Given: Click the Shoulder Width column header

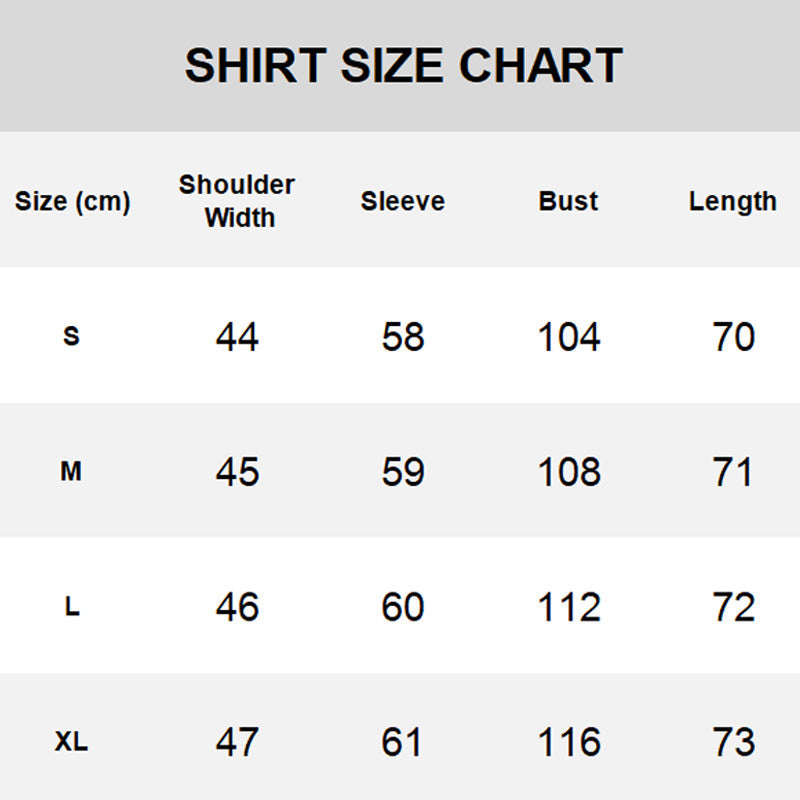Looking at the screenshot, I should 237,201.
